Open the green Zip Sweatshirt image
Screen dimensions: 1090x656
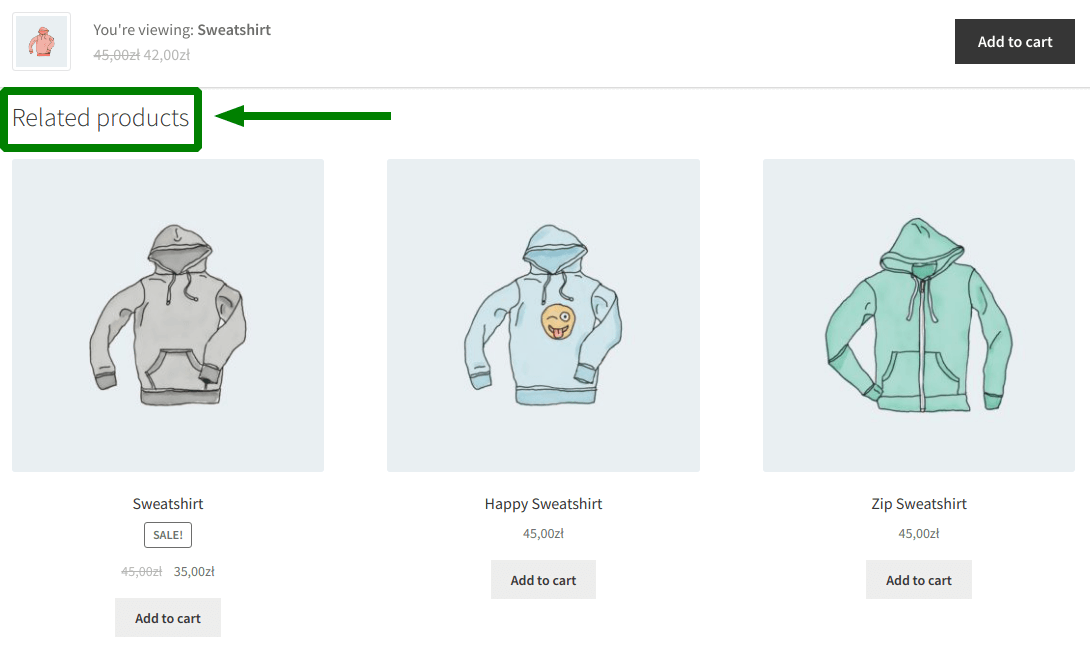click(x=918, y=315)
